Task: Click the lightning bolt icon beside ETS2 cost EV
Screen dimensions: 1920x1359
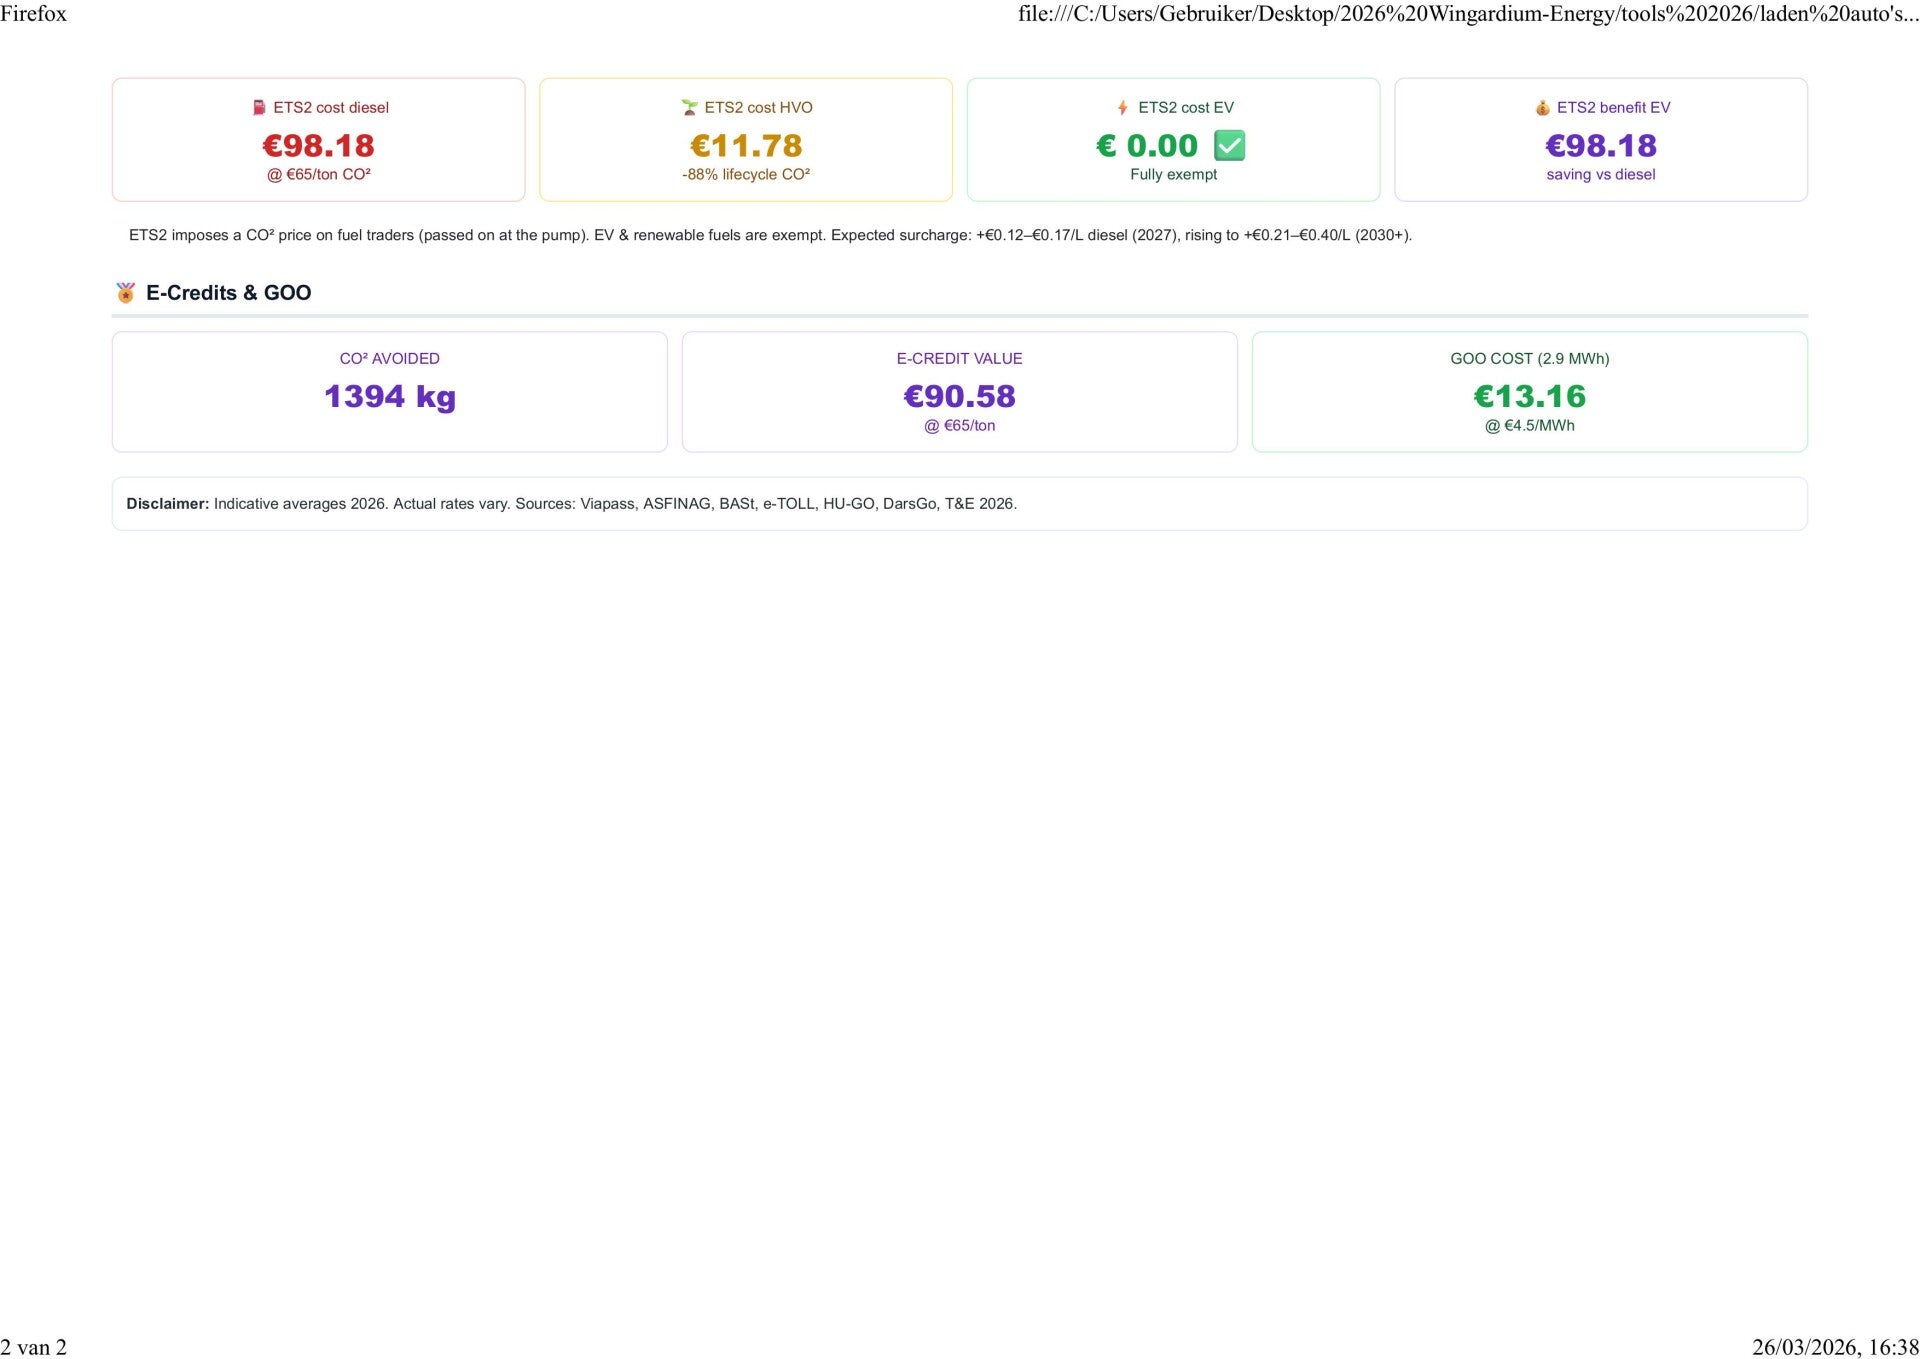Action: tap(1122, 107)
